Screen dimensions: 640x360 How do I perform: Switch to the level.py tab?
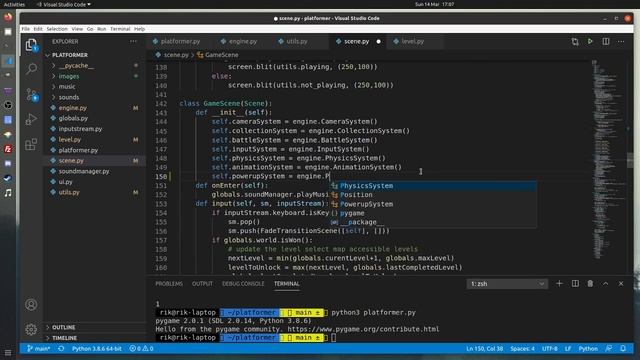(x=412, y=41)
